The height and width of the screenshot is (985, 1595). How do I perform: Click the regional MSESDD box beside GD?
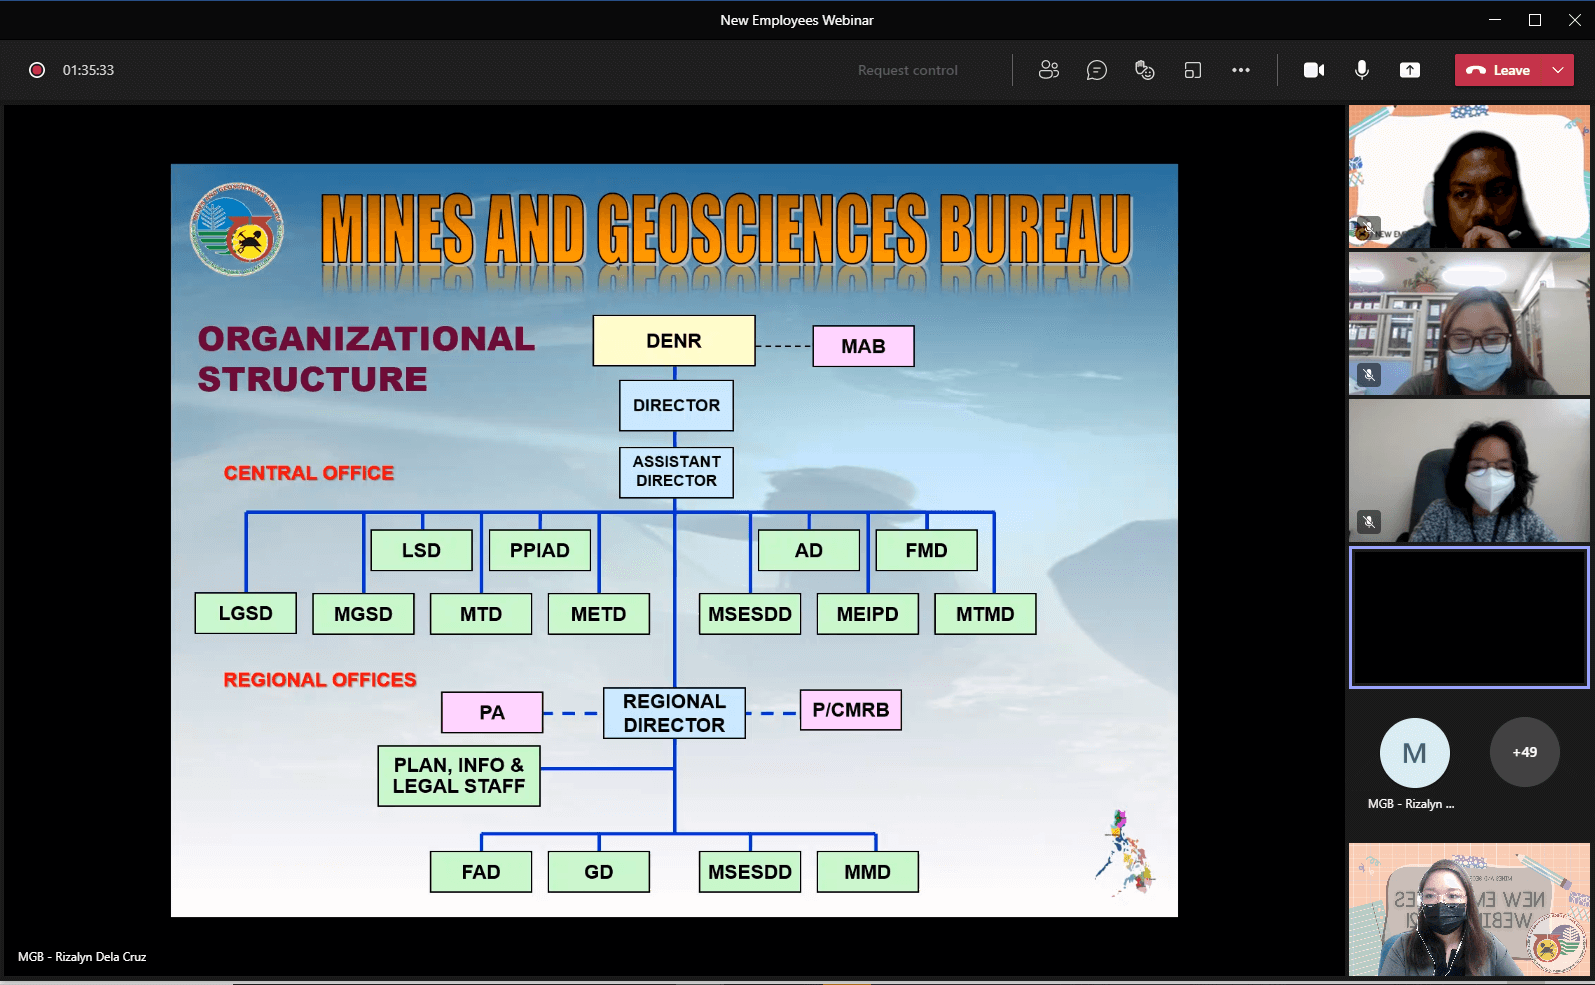coord(750,872)
